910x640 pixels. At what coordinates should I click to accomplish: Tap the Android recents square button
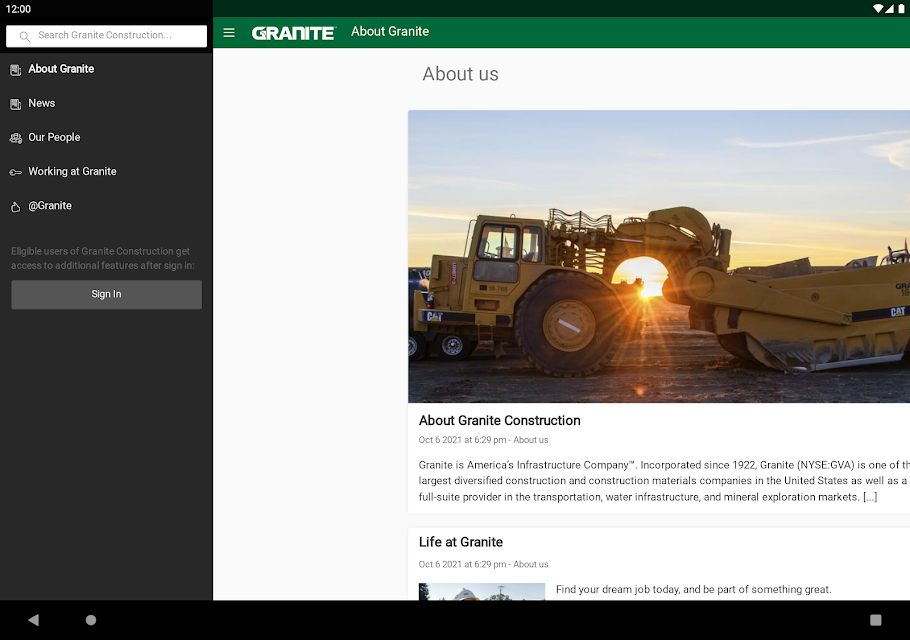click(x=876, y=620)
